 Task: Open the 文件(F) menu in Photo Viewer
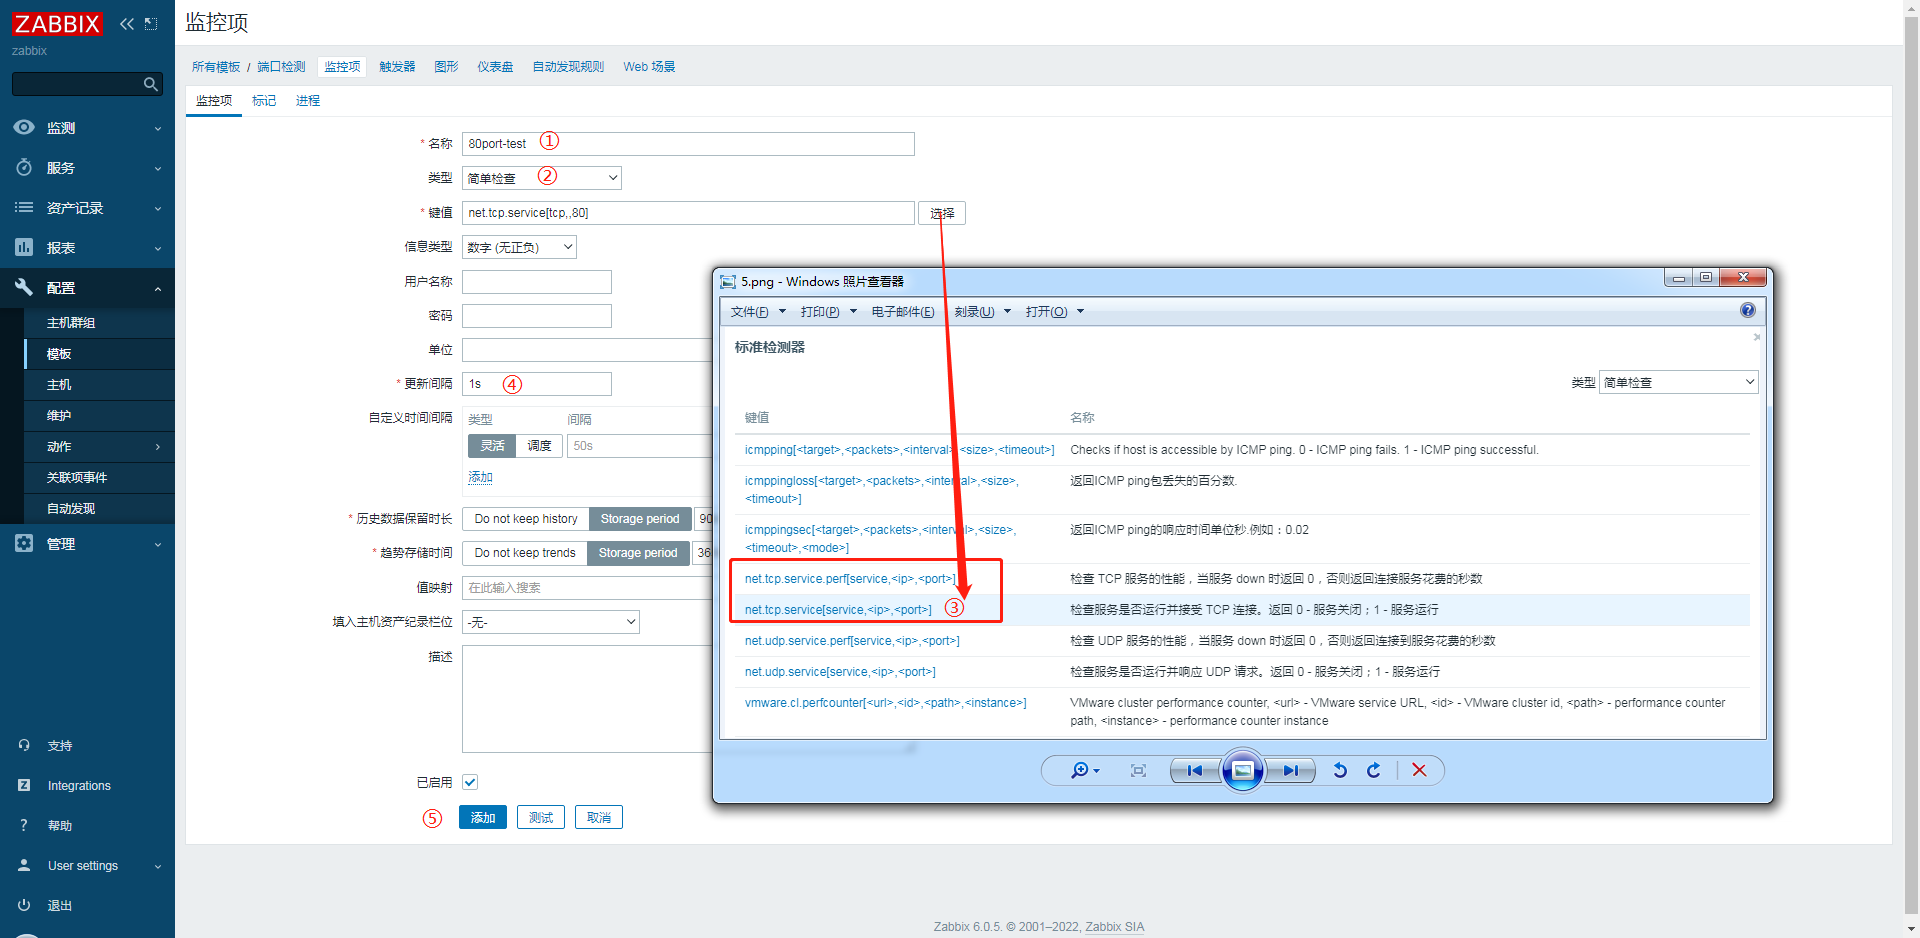758,312
